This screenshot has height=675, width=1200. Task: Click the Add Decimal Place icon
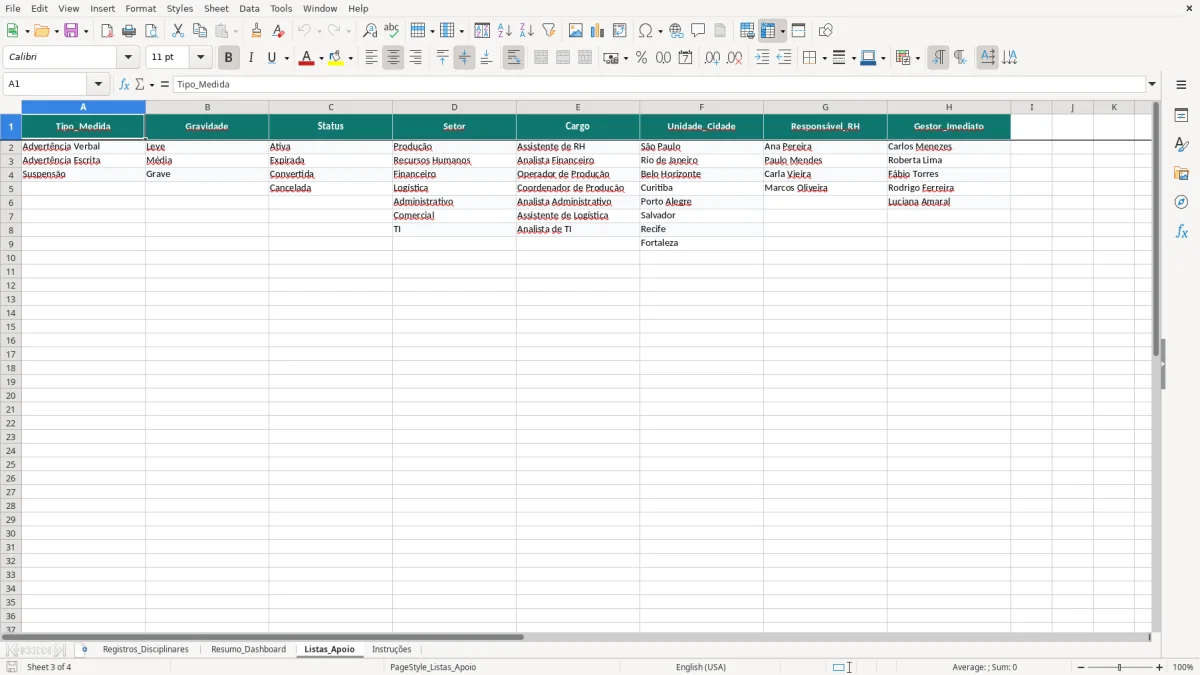point(713,58)
